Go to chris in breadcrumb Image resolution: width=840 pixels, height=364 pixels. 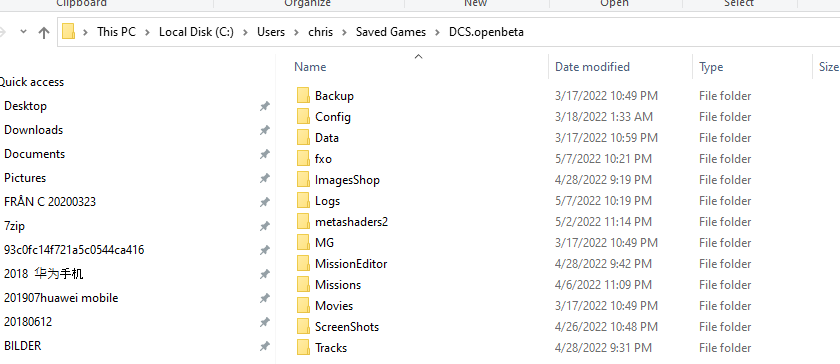[x=320, y=32]
